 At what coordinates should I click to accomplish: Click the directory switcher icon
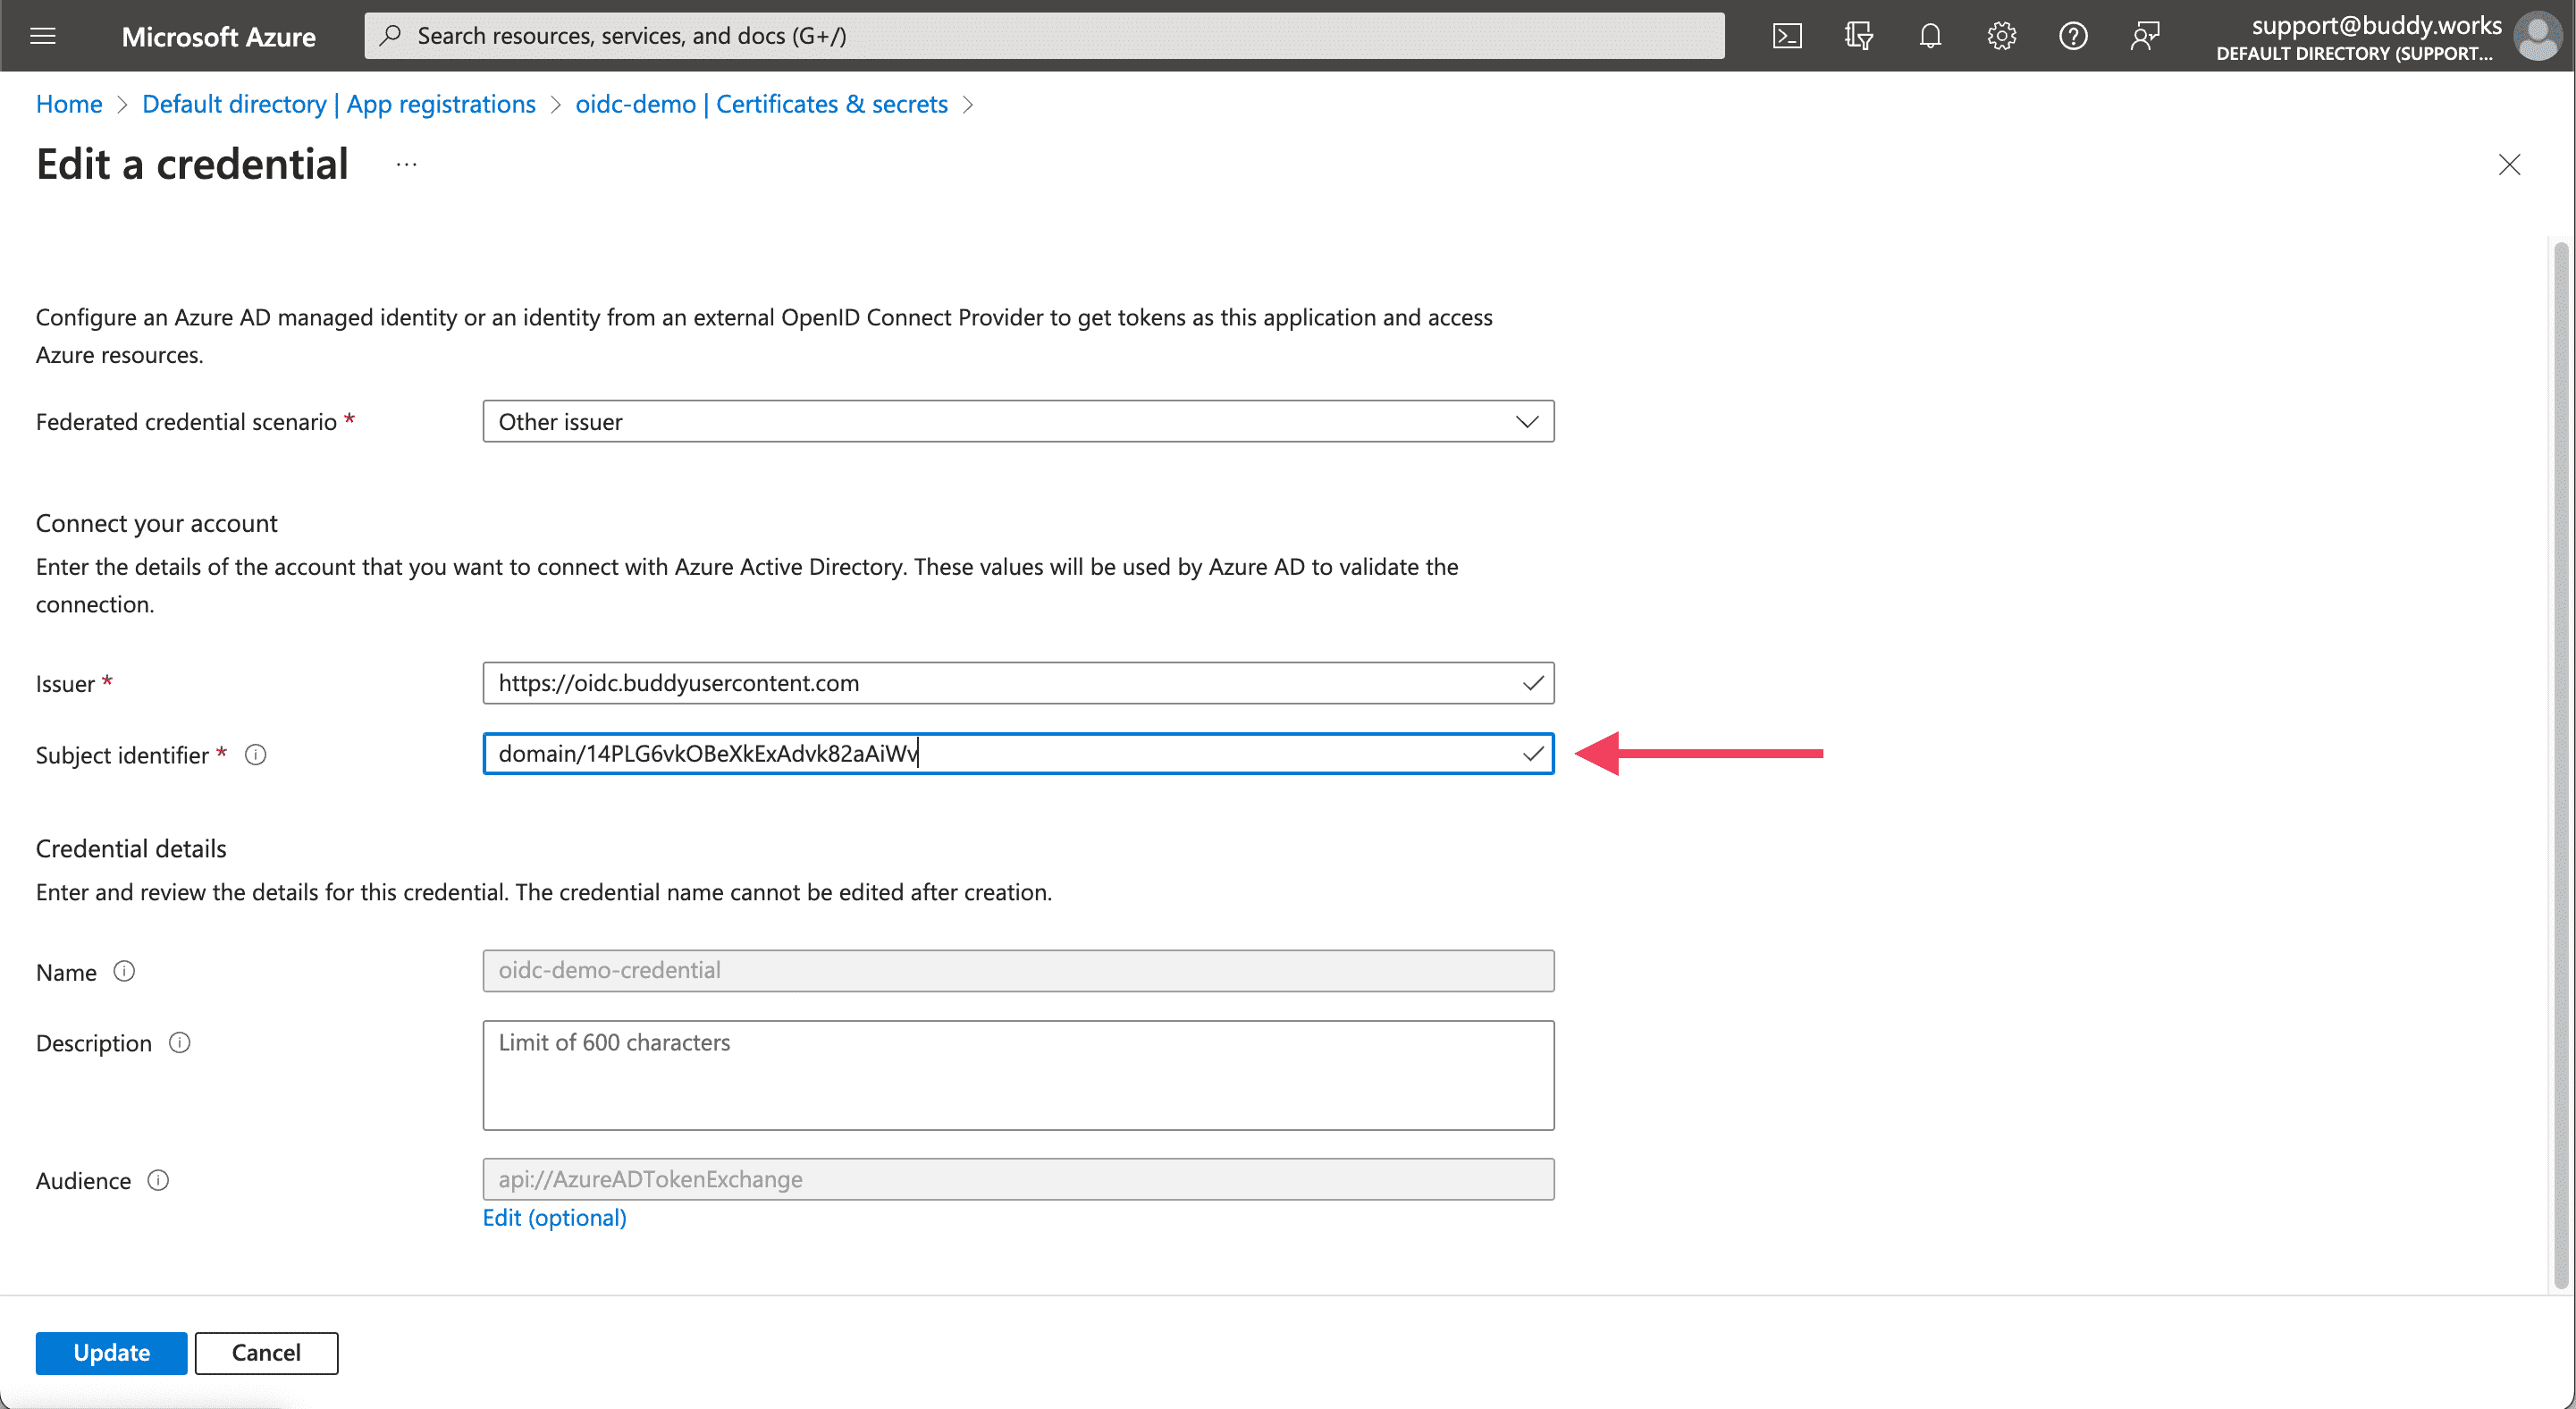pyautogui.click(x=1861, y=35)
